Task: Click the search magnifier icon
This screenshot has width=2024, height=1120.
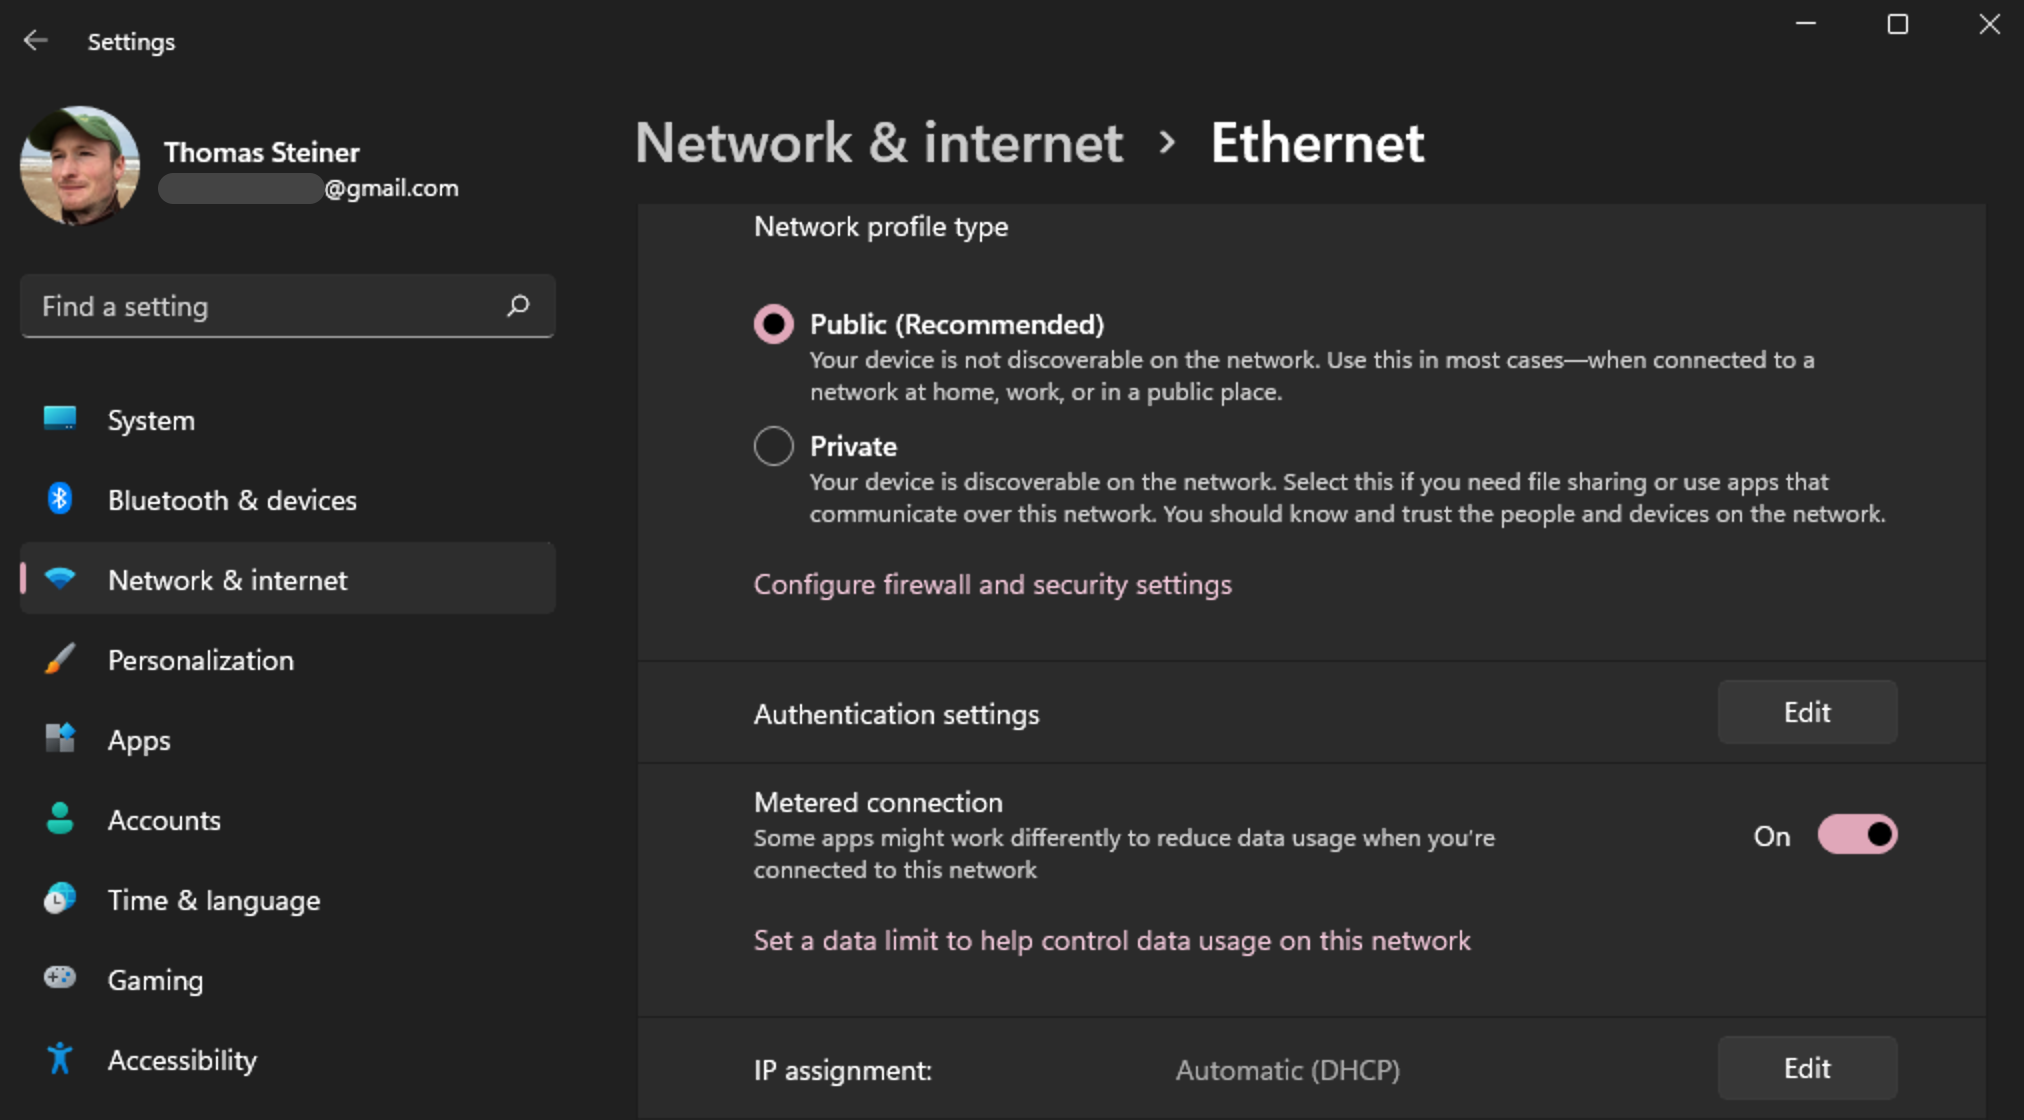Action: tap(518, 306)
